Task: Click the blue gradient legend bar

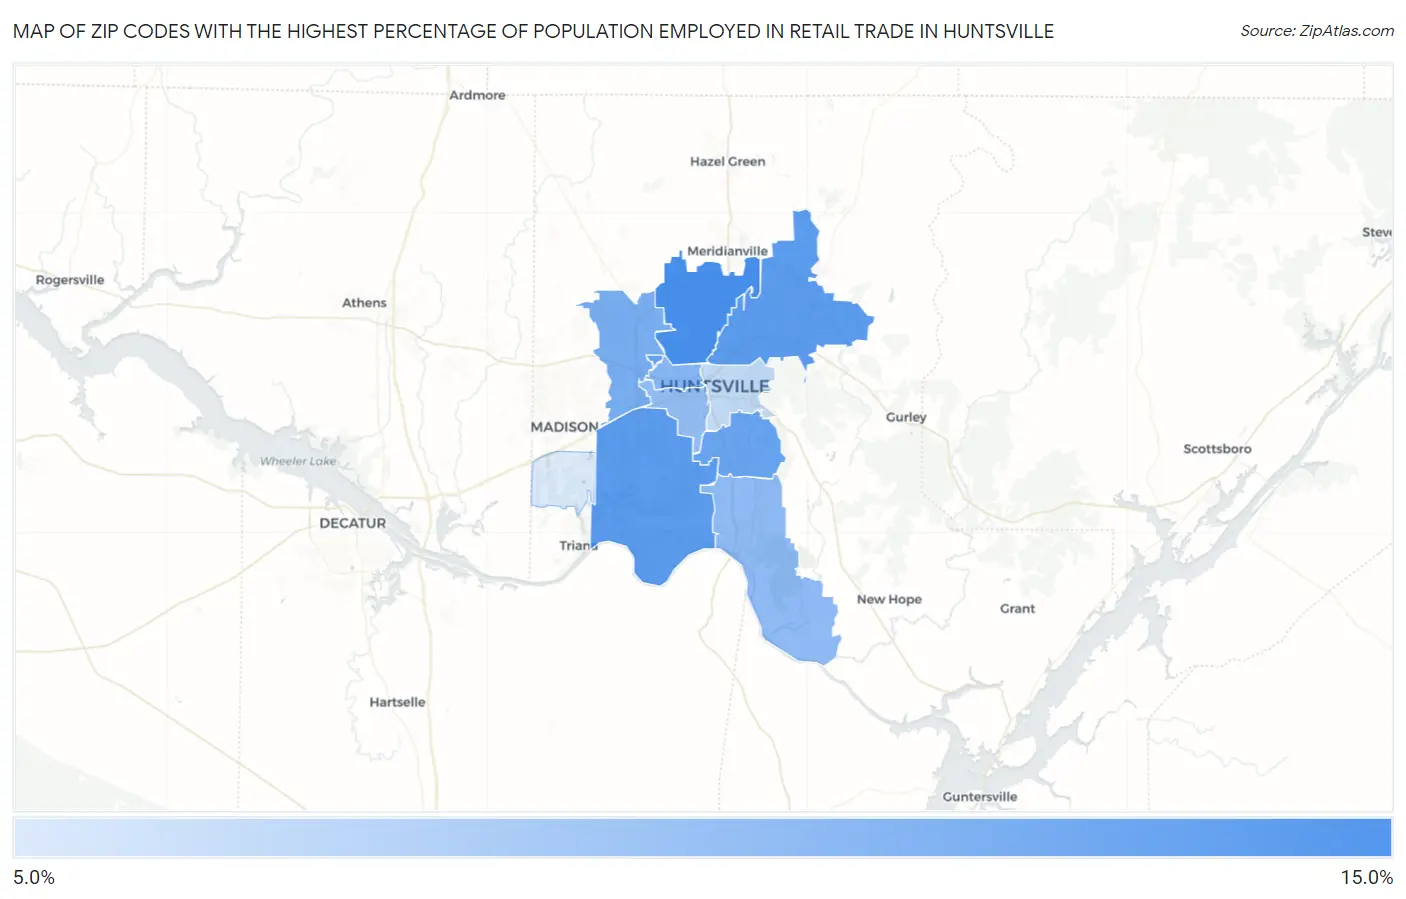Action: tap(703, 838)
